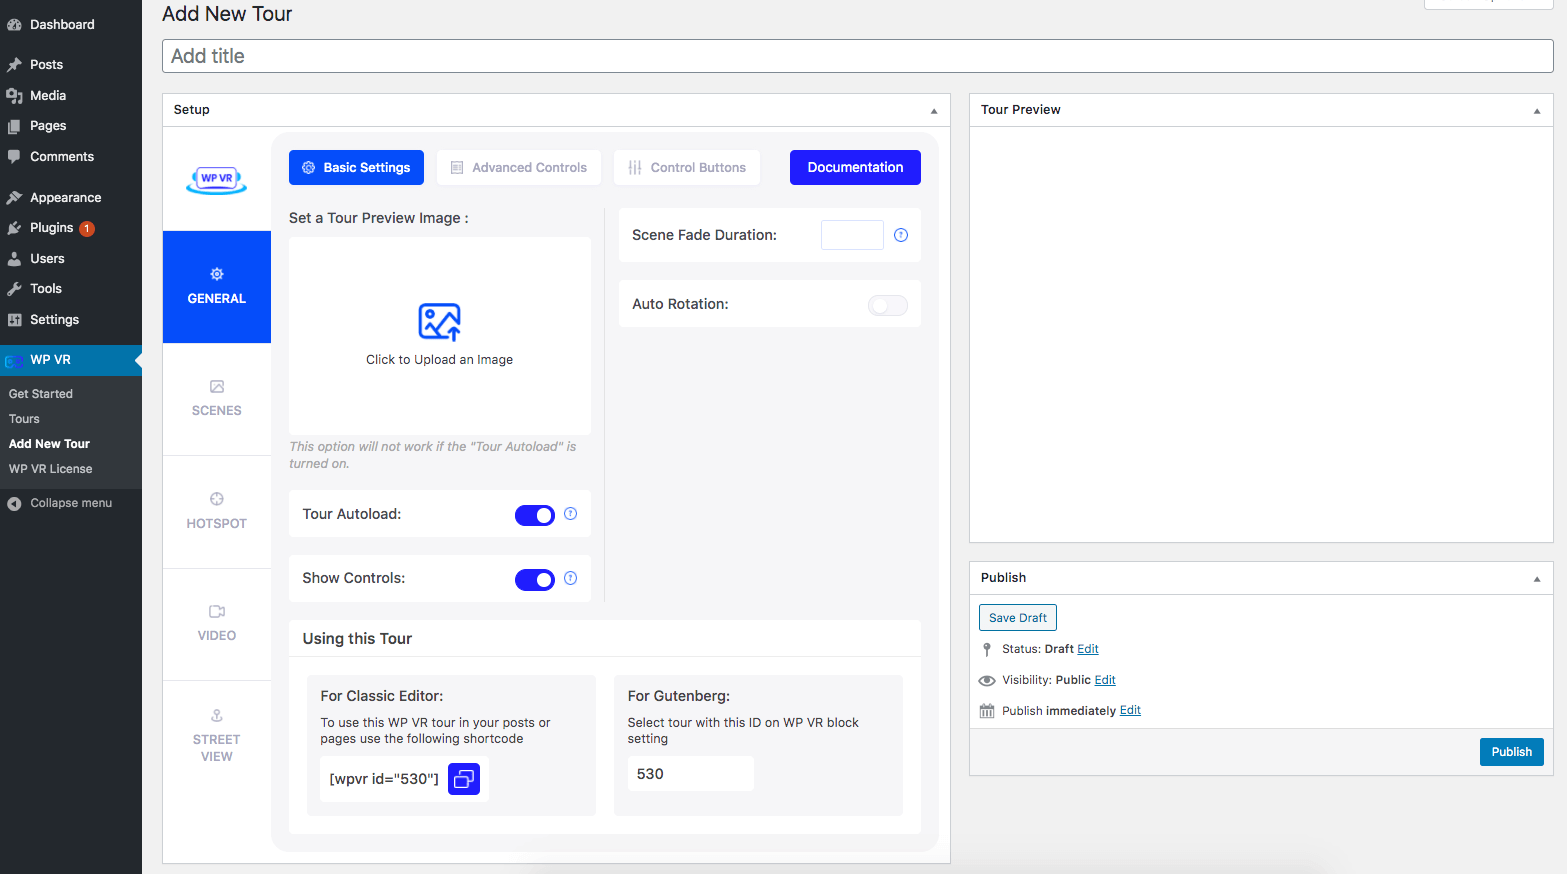Collapse the Setup panel
Viewport: 1567px width, 874px height.
click(x=934, y=111)
